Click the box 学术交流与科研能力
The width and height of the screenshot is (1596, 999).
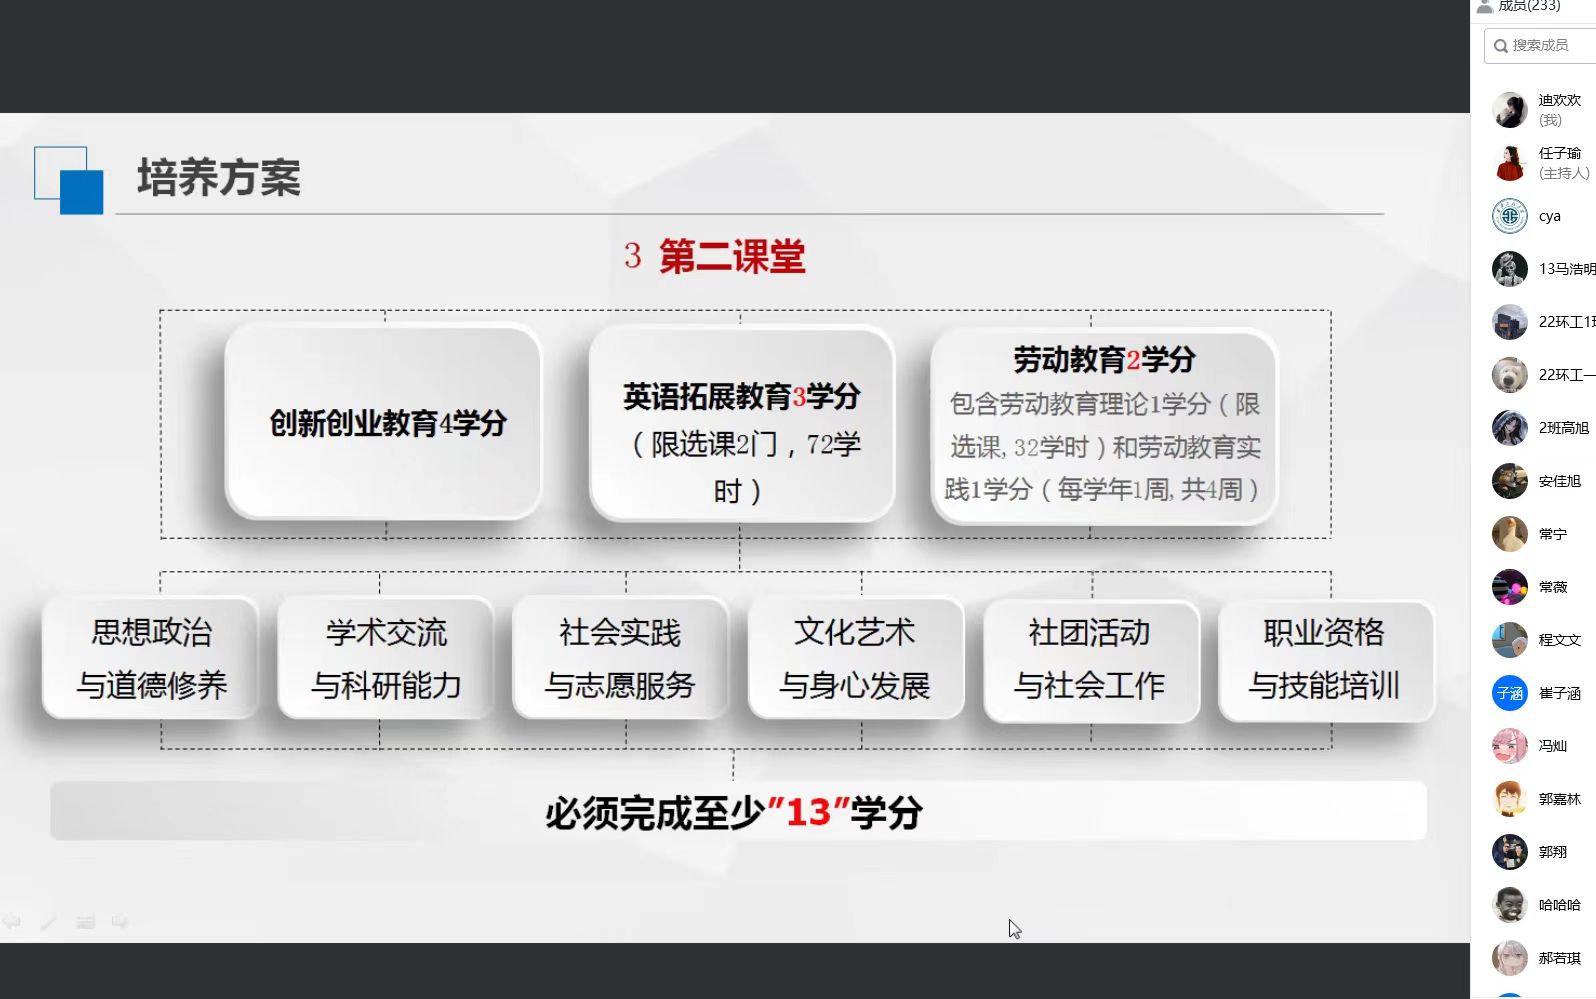click(x=386, y=658)
